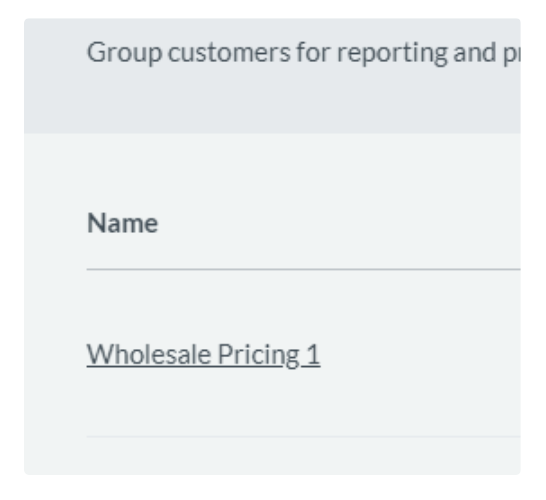
Task: Click the light area below the last row divider
Action: pos(272,455)
